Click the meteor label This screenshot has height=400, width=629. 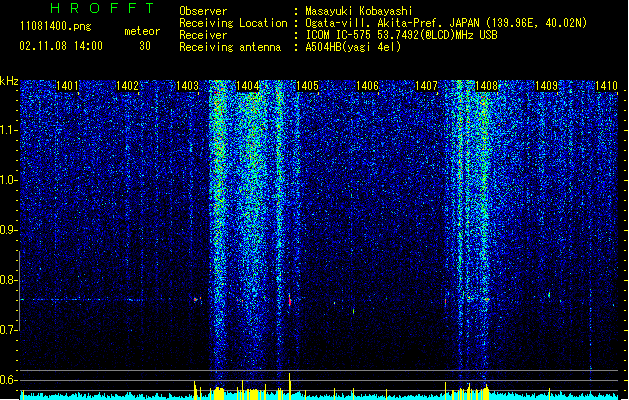point(142,31)
